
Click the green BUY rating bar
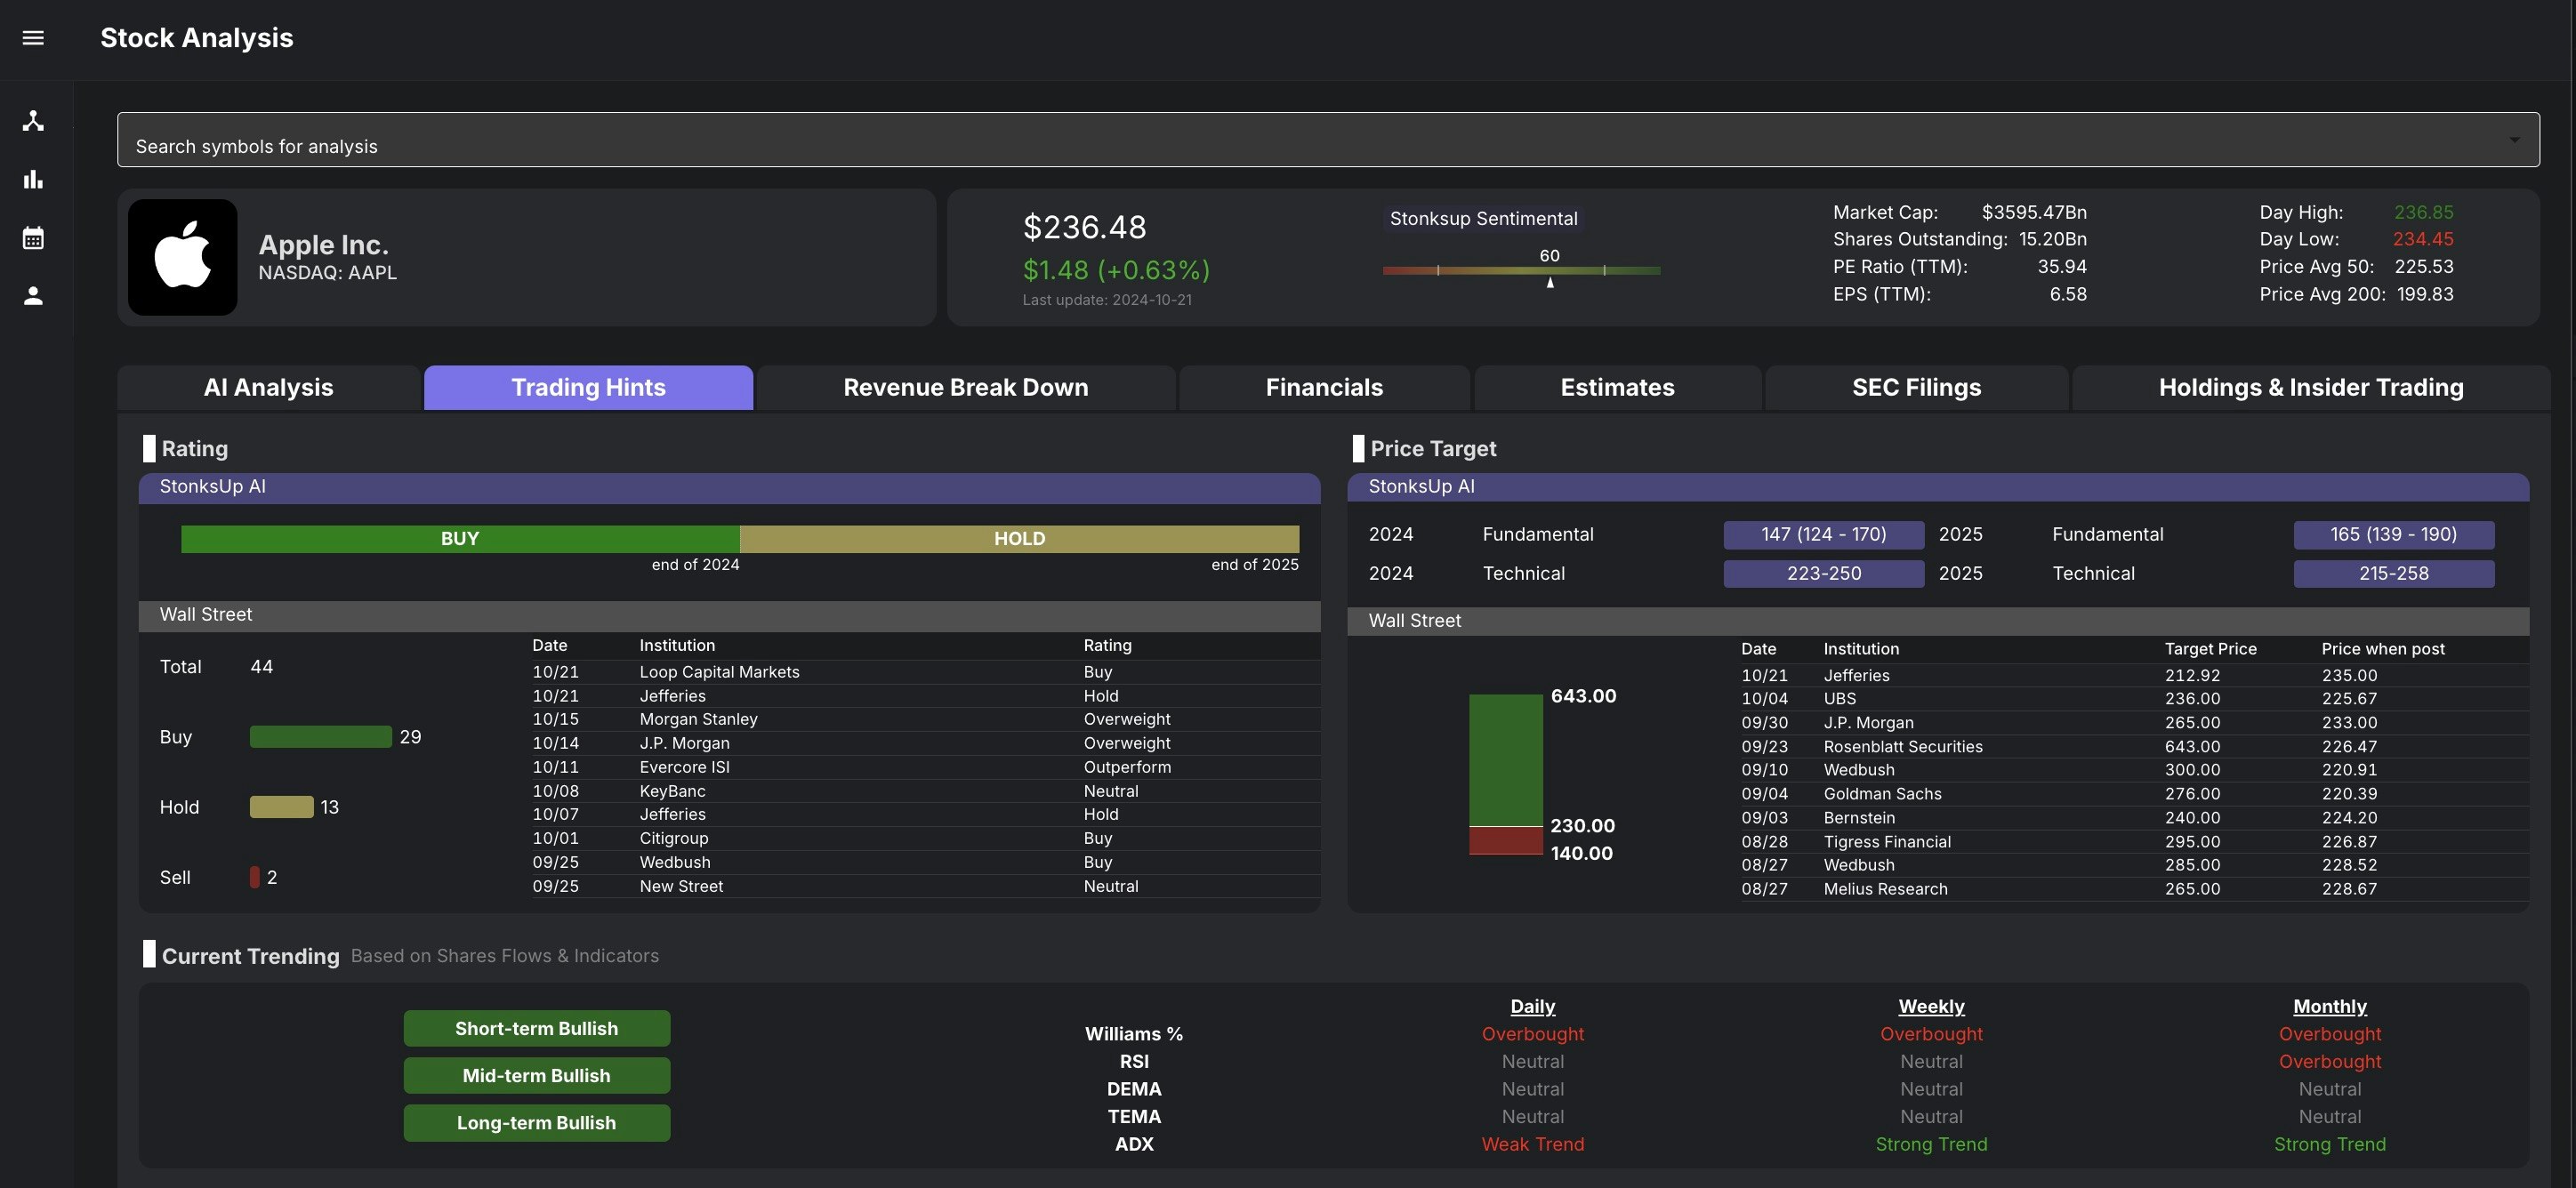pyautogui.click(x=460, y=539)
